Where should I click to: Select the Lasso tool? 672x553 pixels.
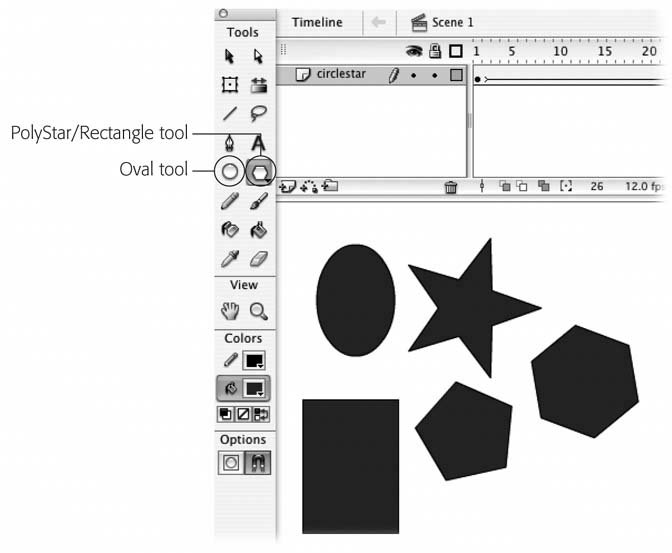click(258, 114)
